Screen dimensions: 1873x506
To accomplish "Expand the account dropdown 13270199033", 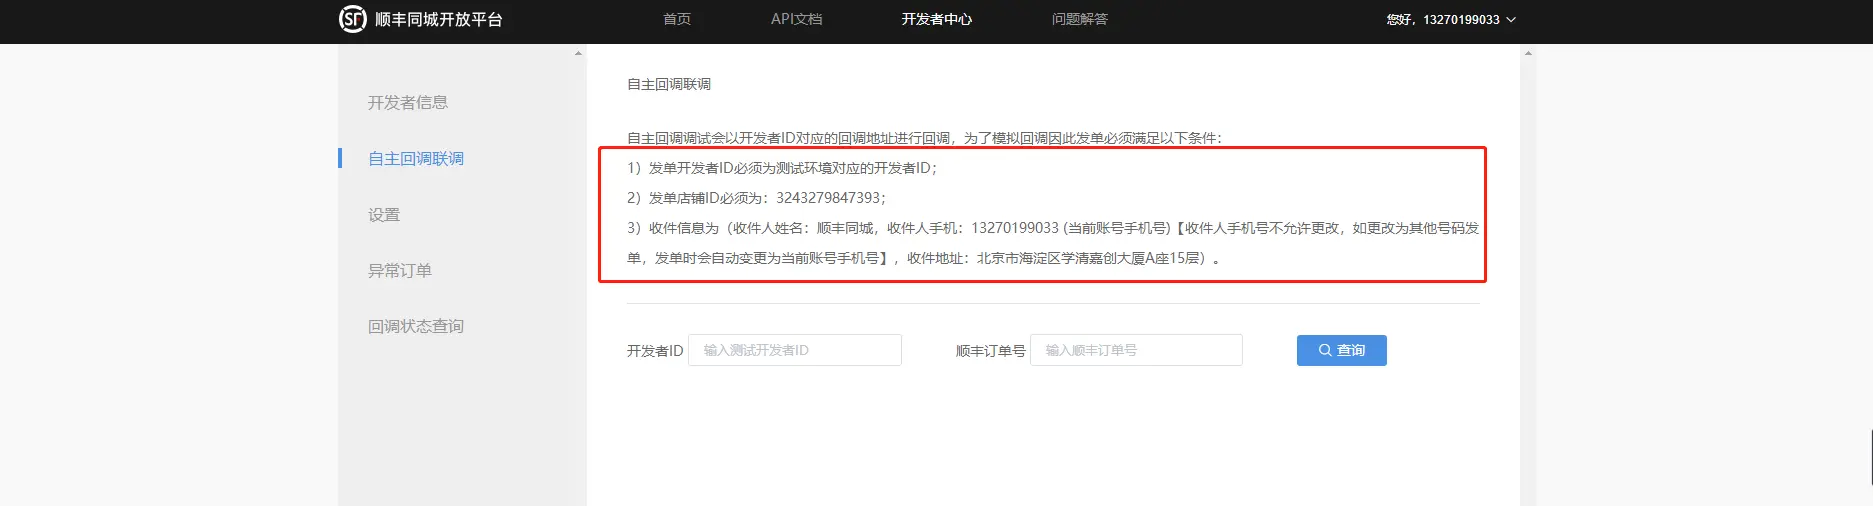I will pos(1451,19).
